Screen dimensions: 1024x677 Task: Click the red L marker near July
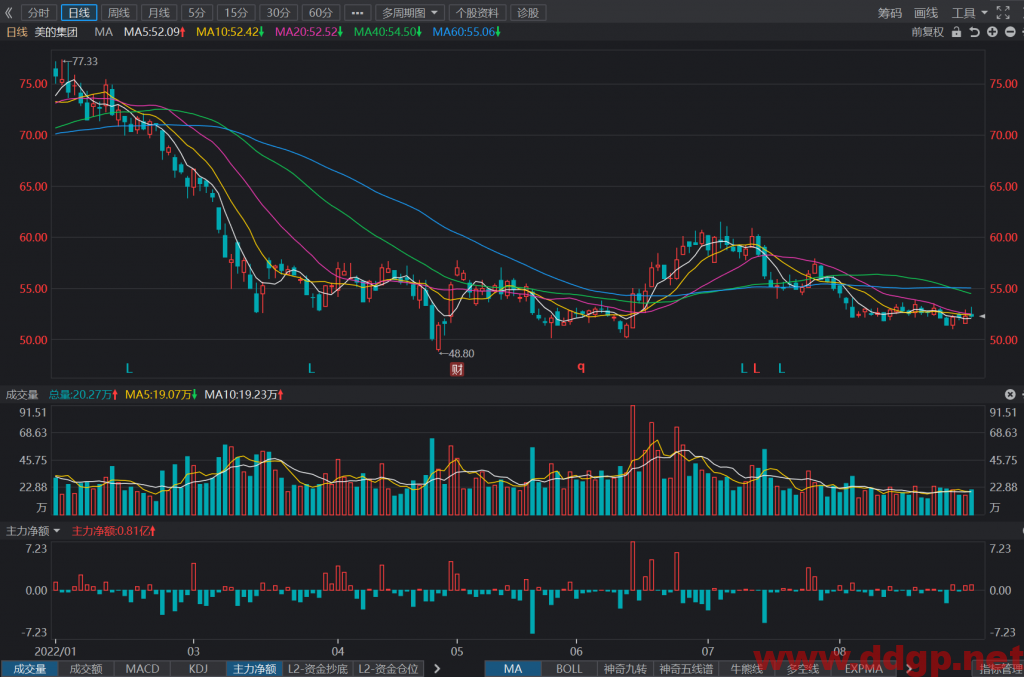coord(756,369)
